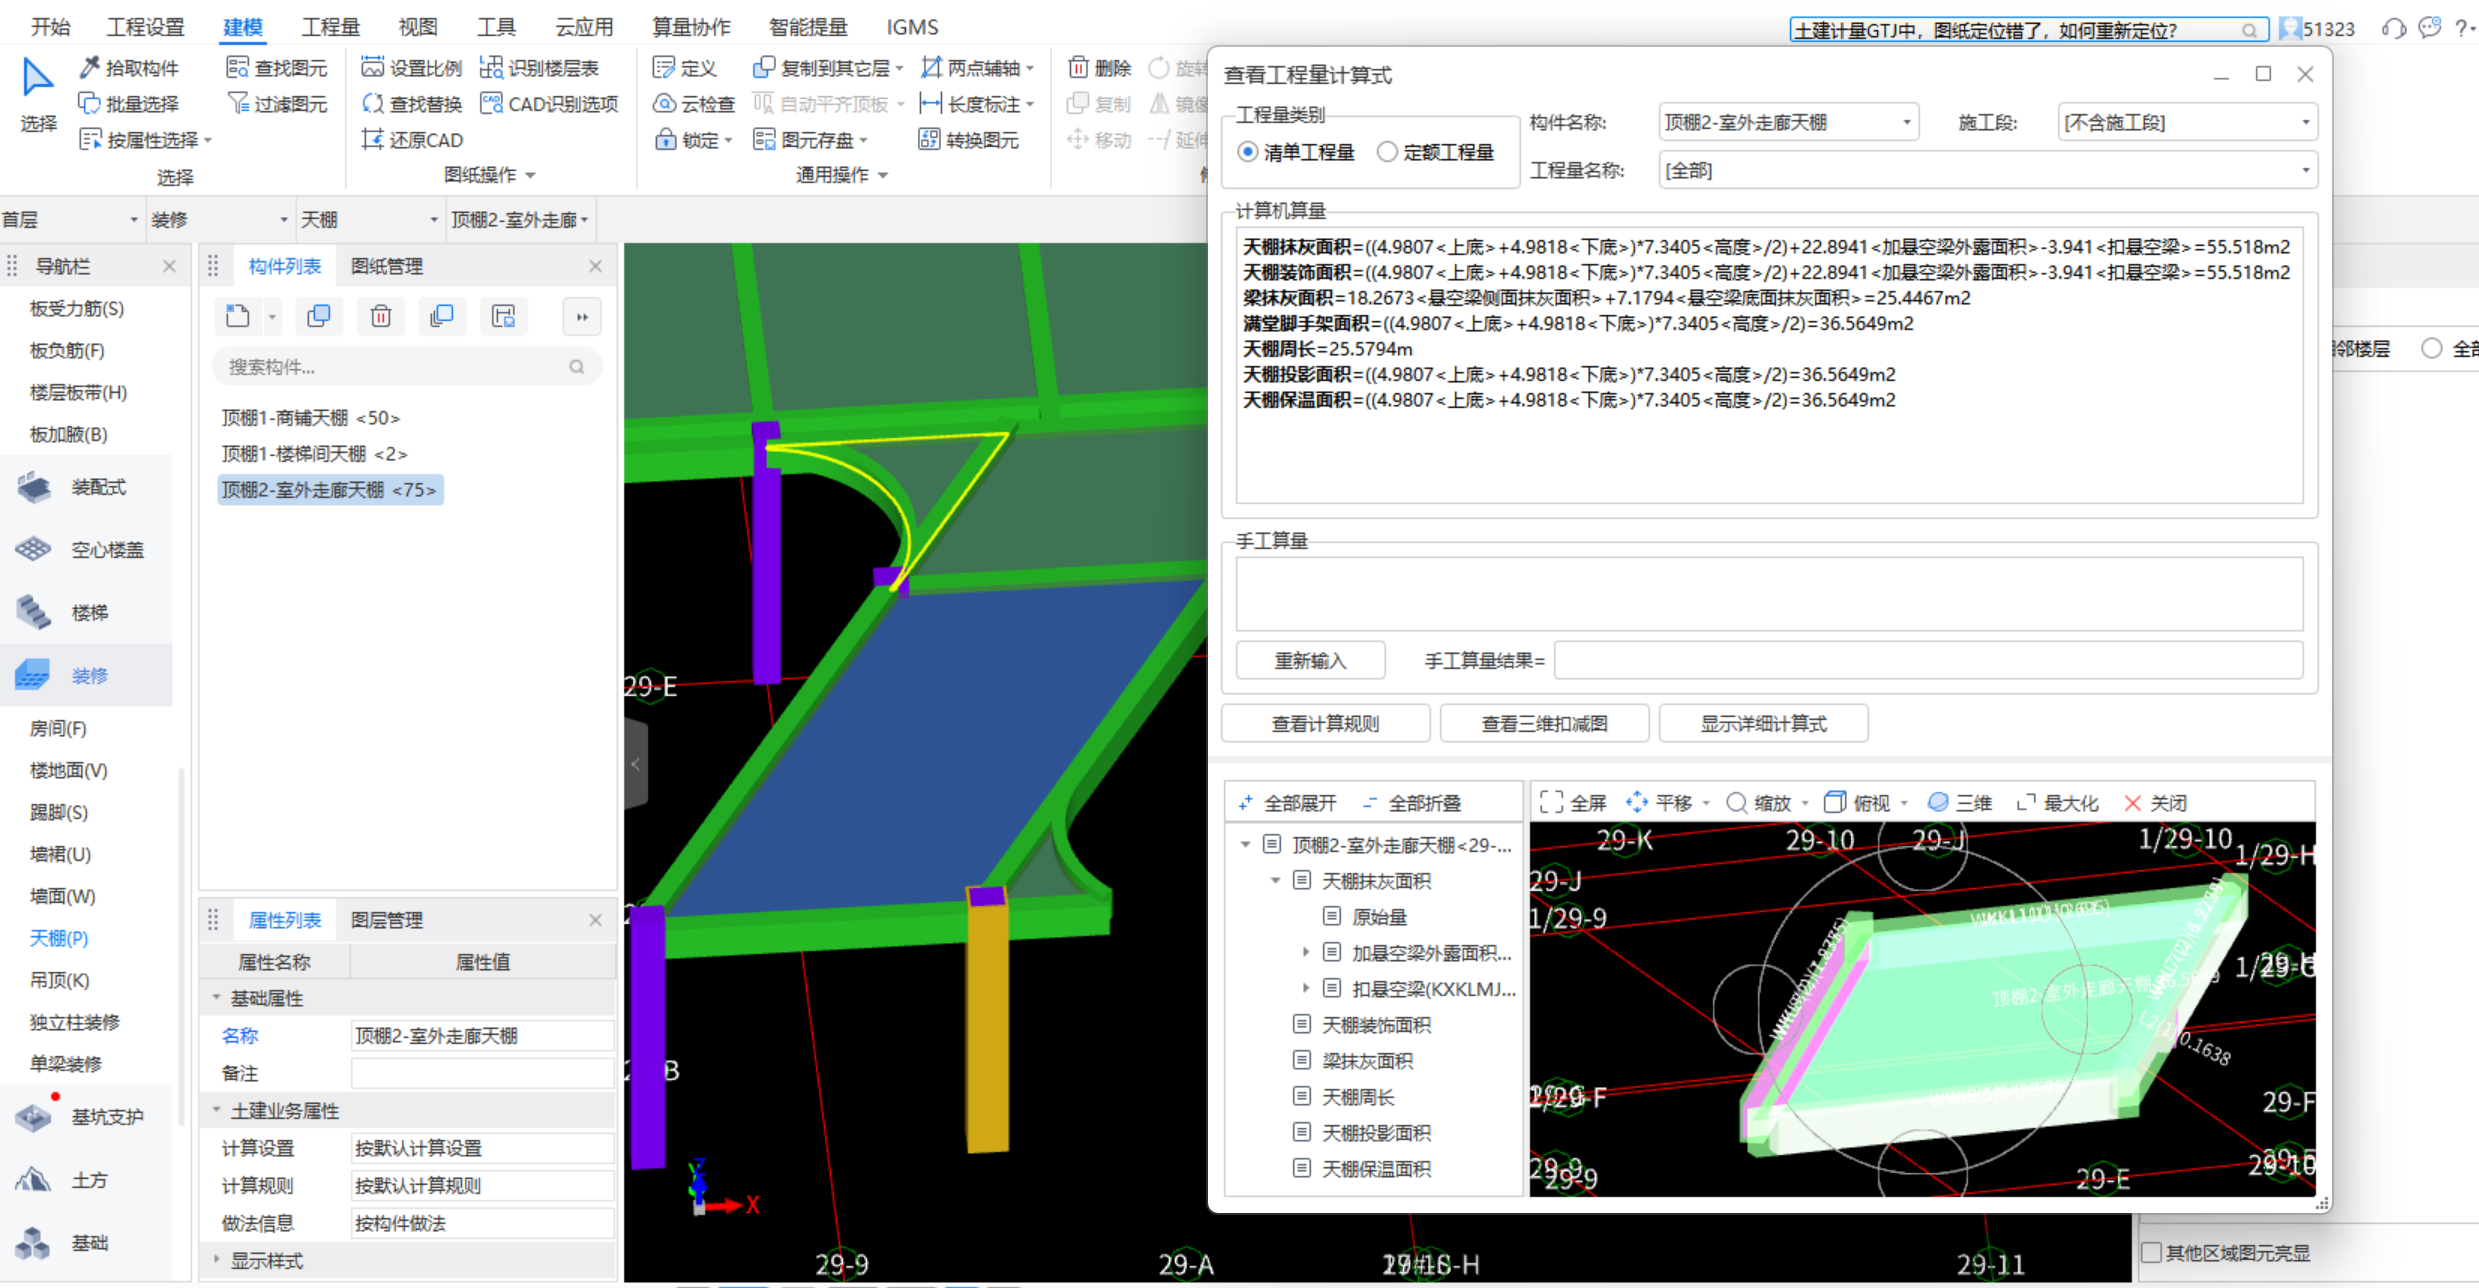Click 还原CAD restore tool
Viewport: 2479px width, 1288px height.
point(412,139)
